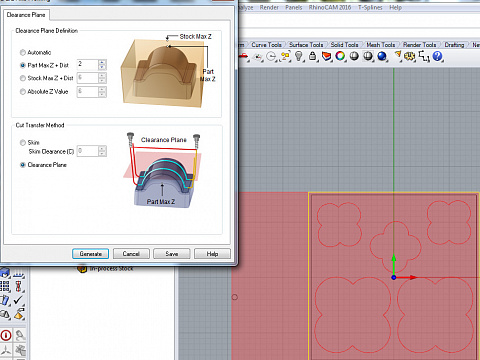Click the Generate button
This screenshot has width=480, height=360.
[x=90, y=254]
